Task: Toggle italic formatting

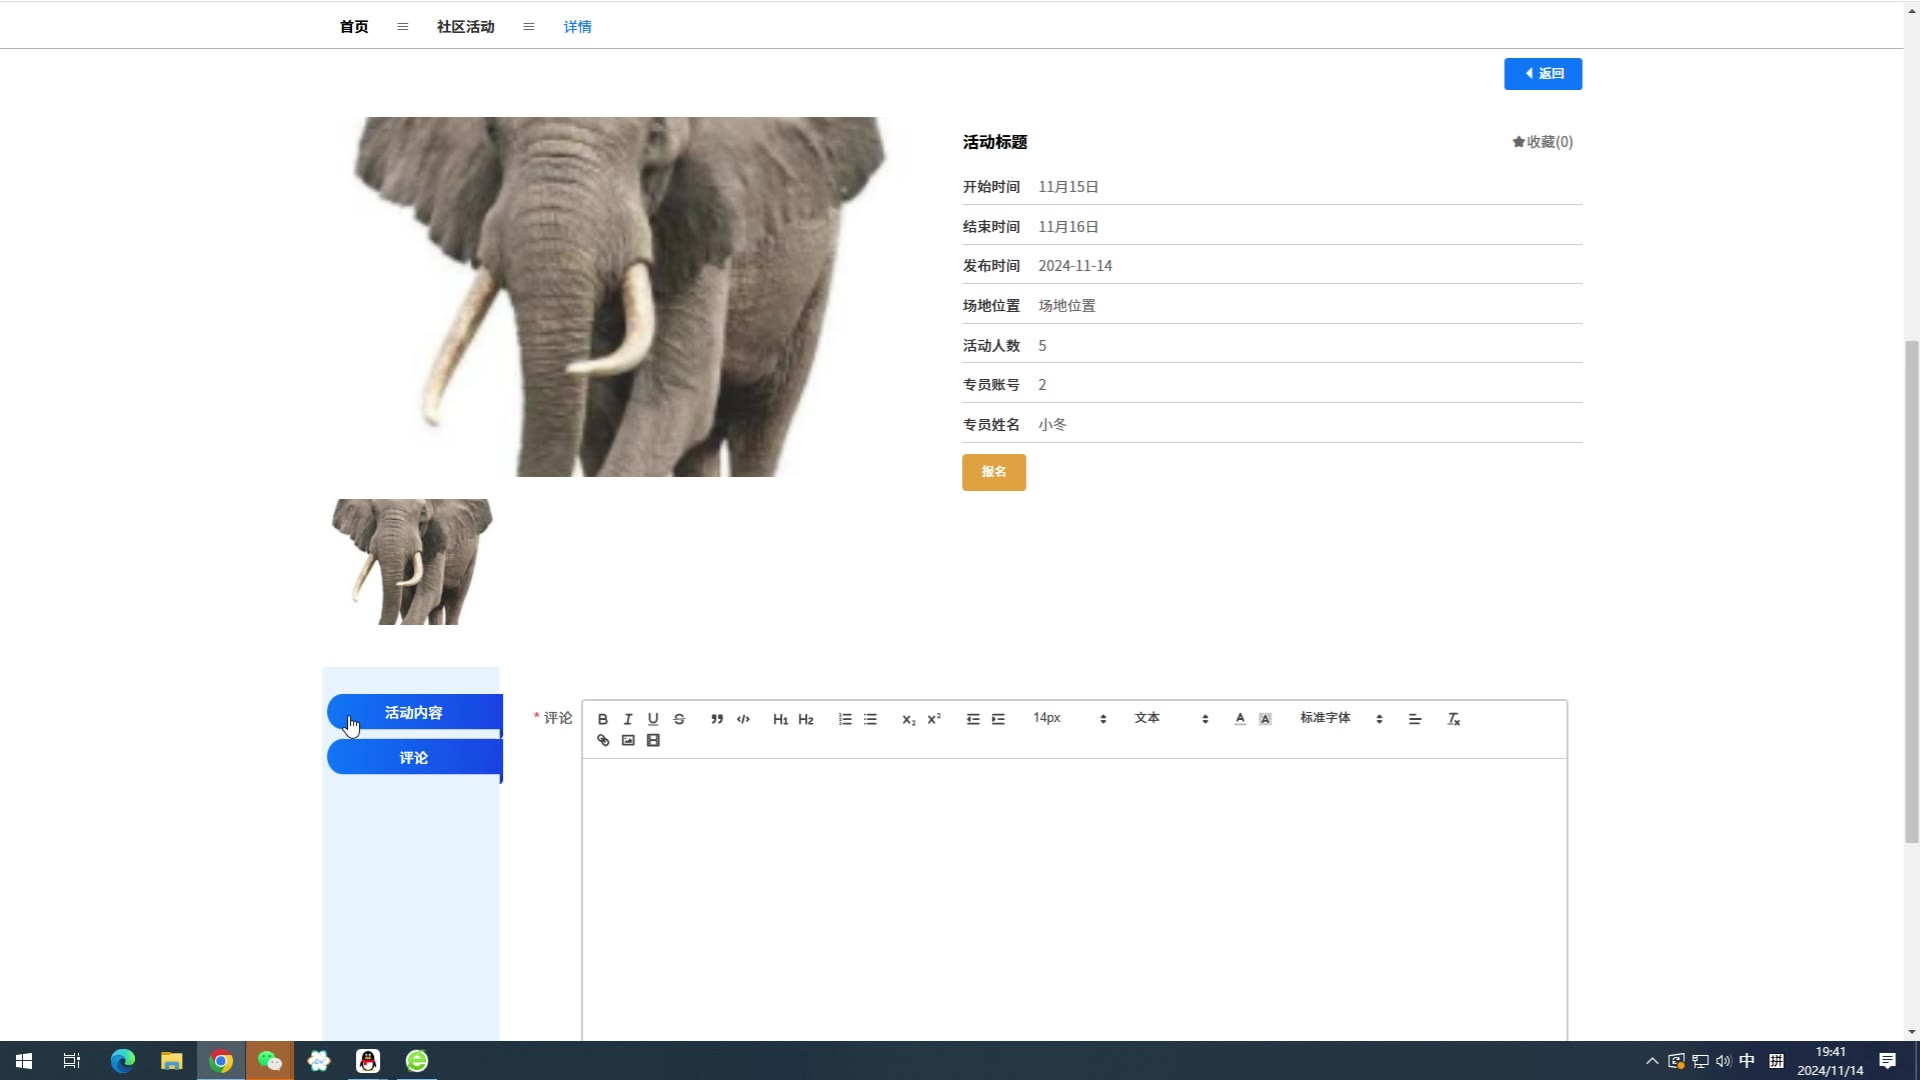Action: tap(628, 719)
